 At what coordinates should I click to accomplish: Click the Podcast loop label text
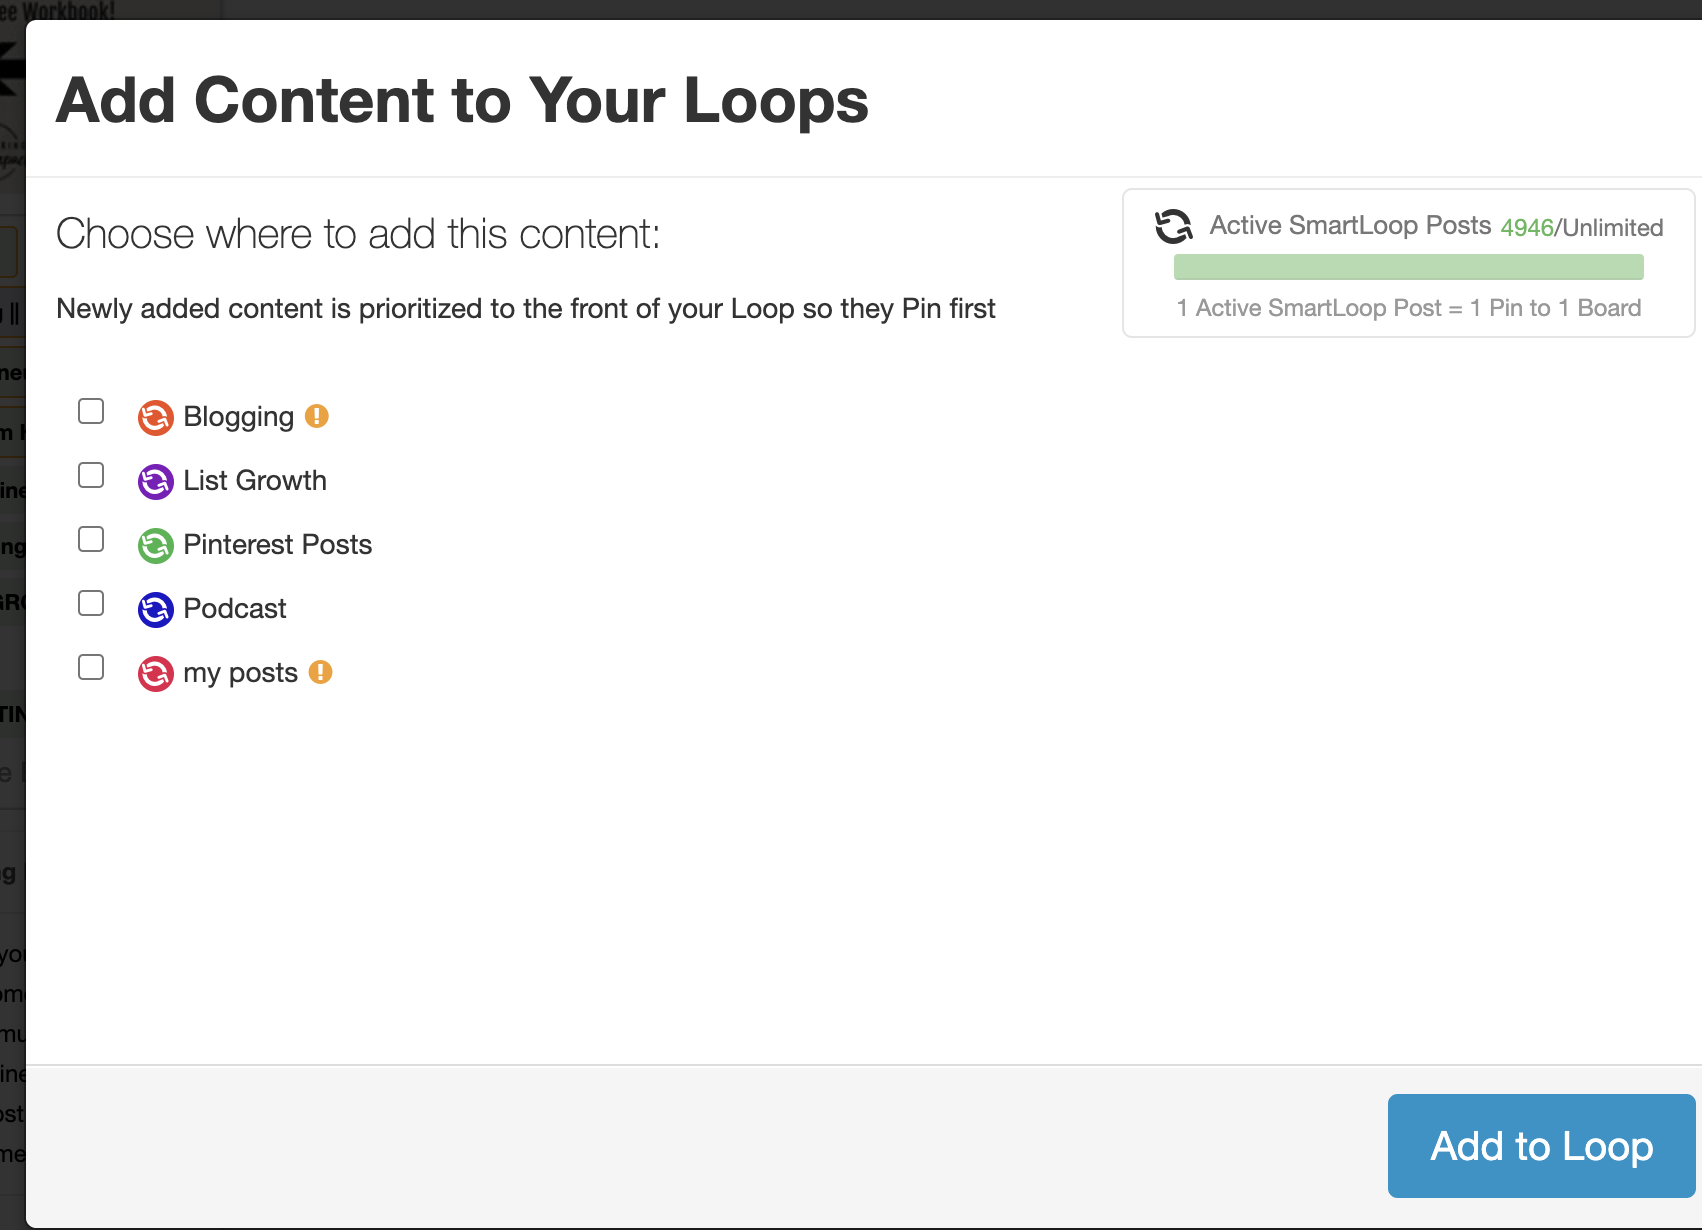[x=235, y=609]
